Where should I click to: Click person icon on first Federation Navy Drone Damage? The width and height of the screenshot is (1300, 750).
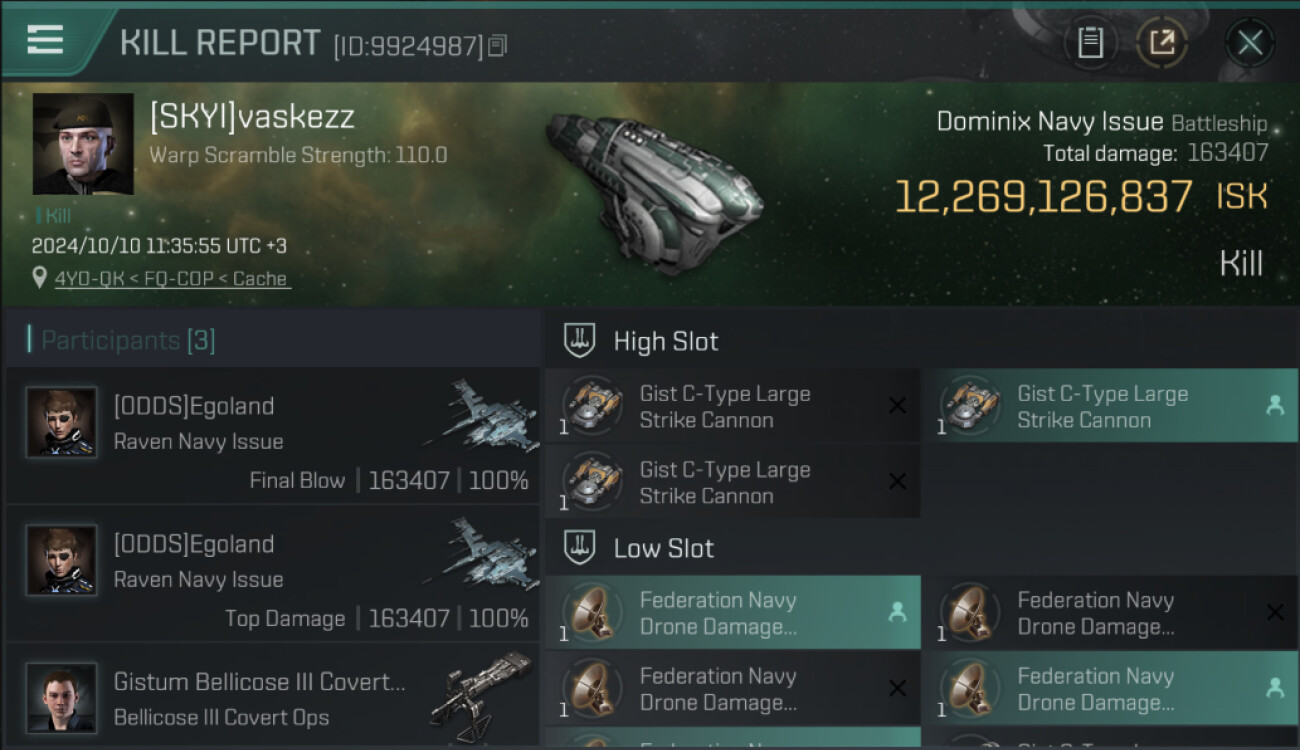(x=897, y=613)
